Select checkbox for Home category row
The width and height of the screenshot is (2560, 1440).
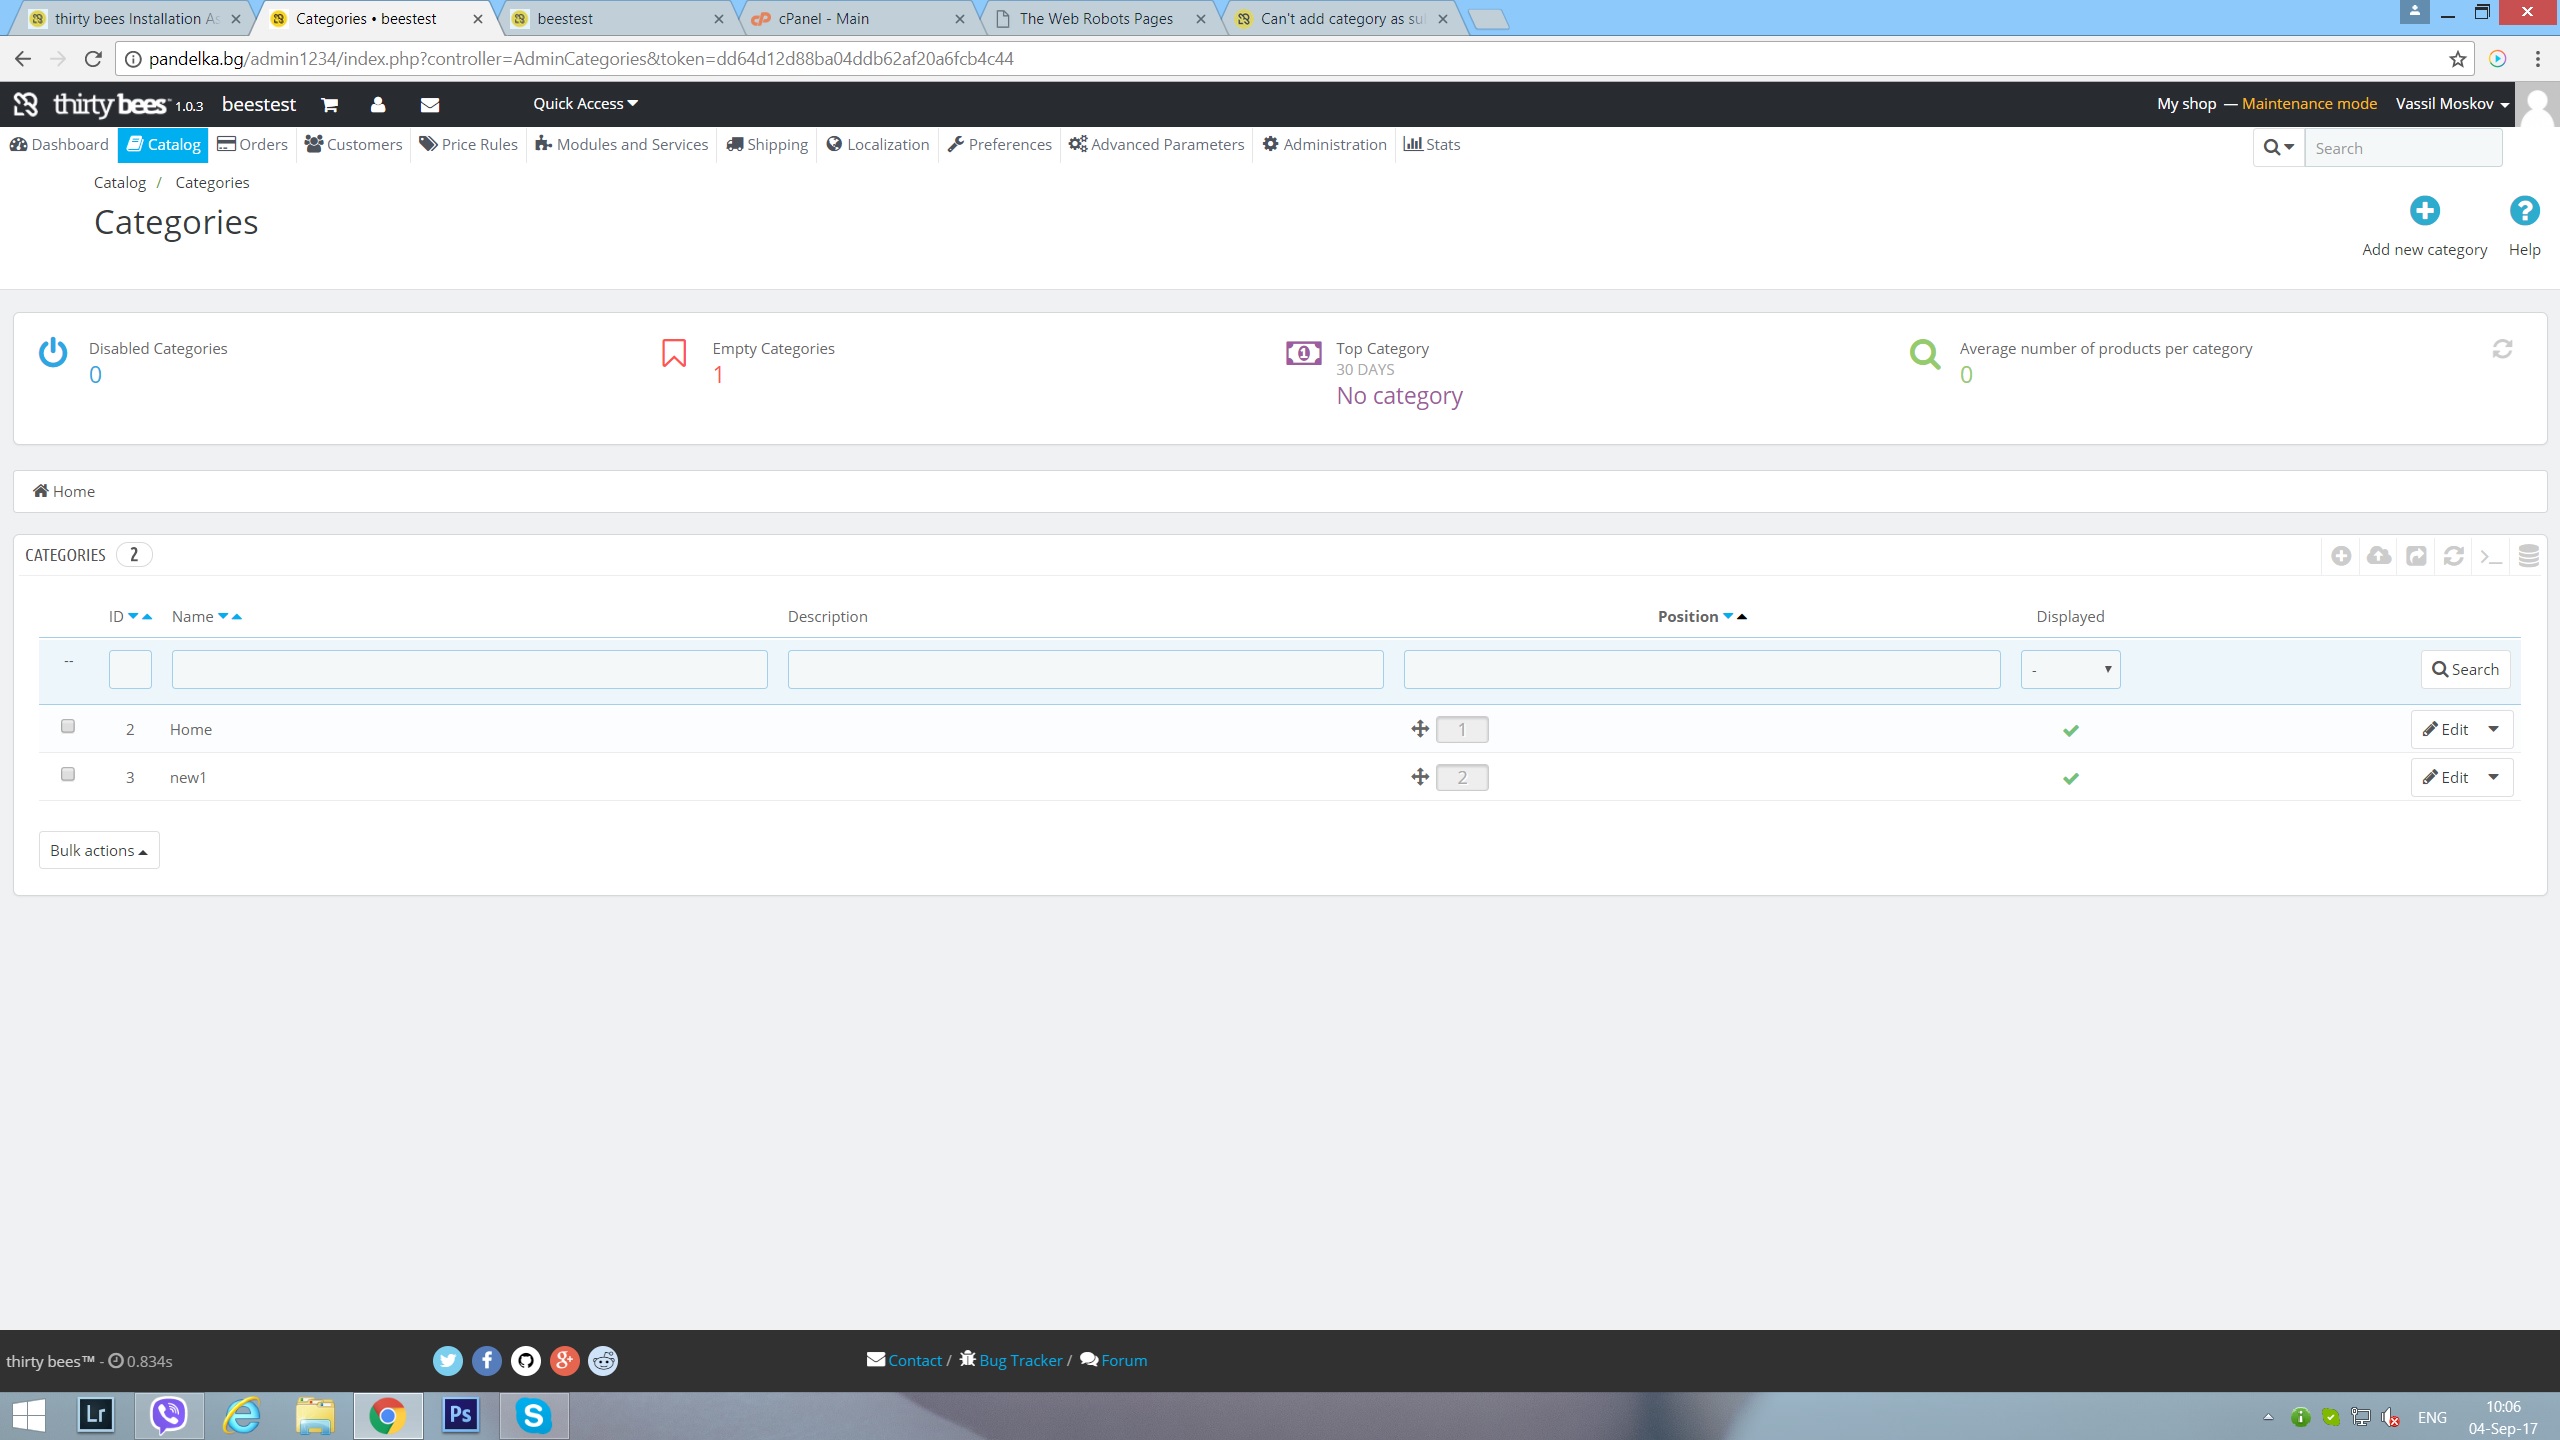click(x=68, y=726)
